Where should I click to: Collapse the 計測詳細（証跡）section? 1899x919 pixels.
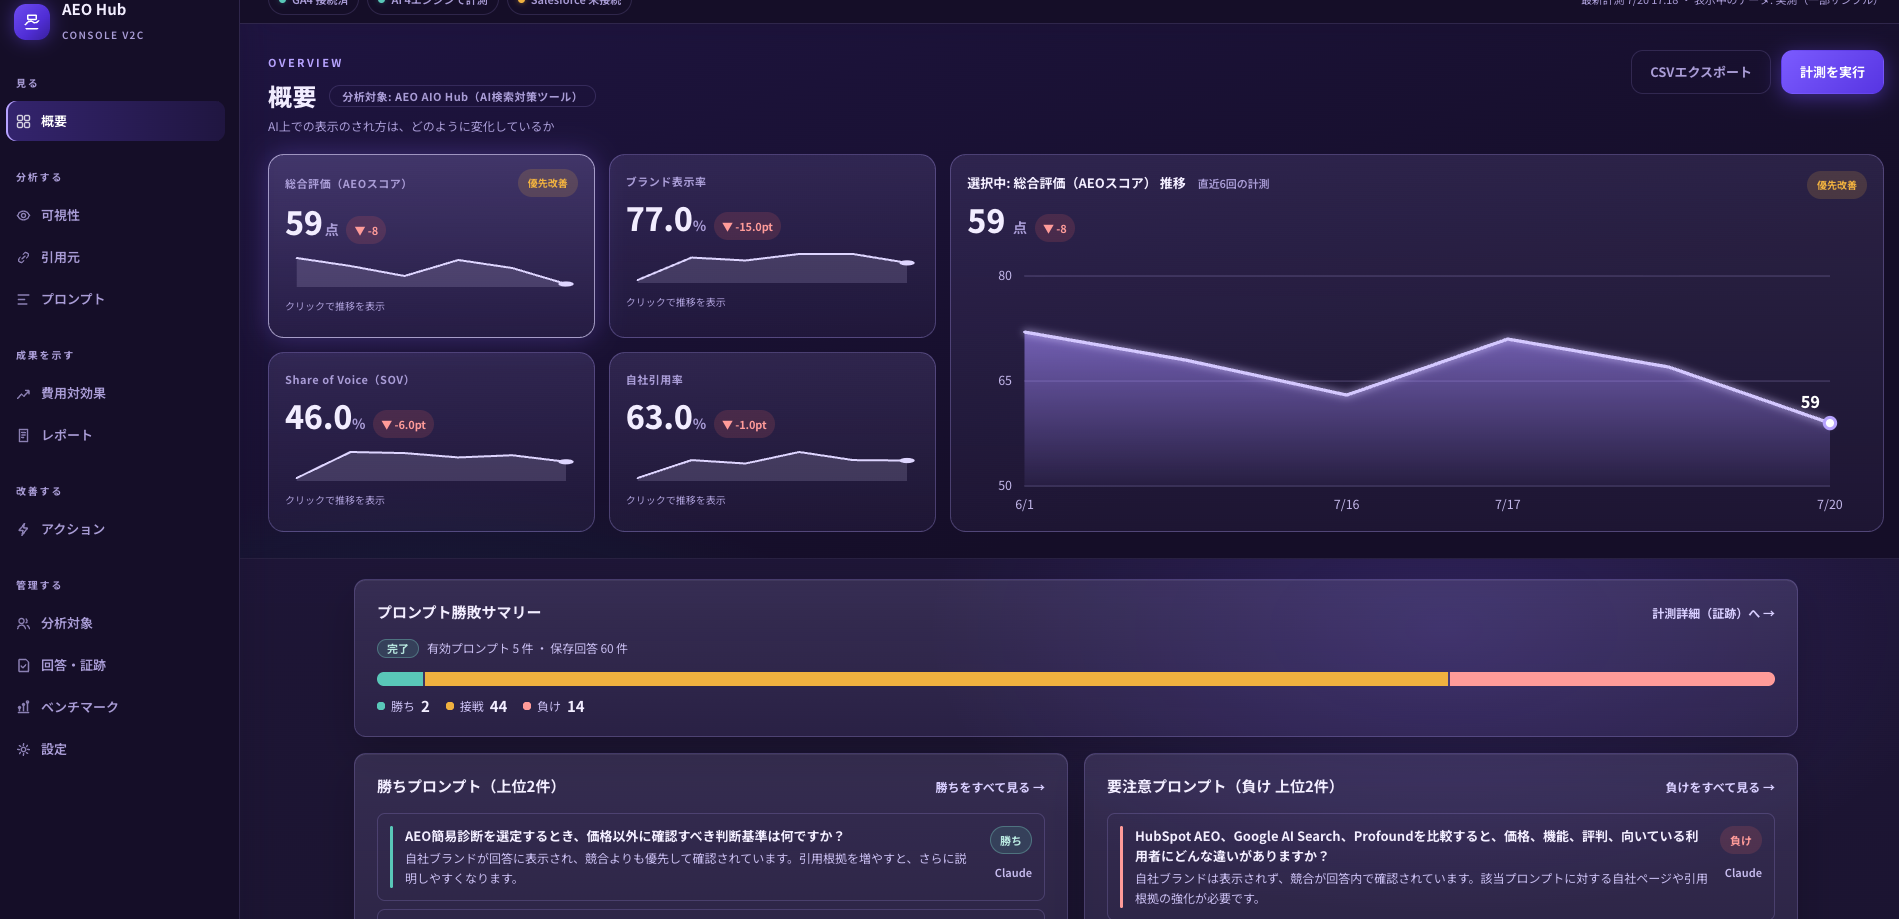[1713, 614]
